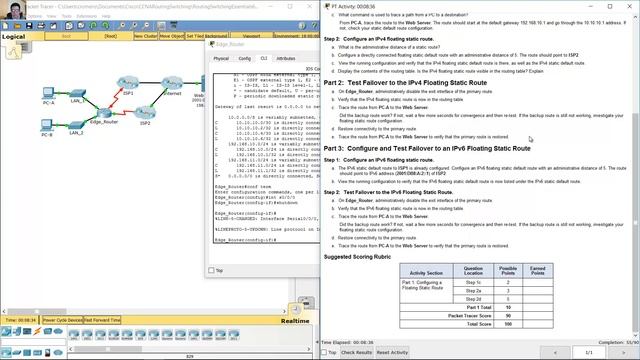Click the Move Object button
The image size is (640, 360).
point(171,36)
